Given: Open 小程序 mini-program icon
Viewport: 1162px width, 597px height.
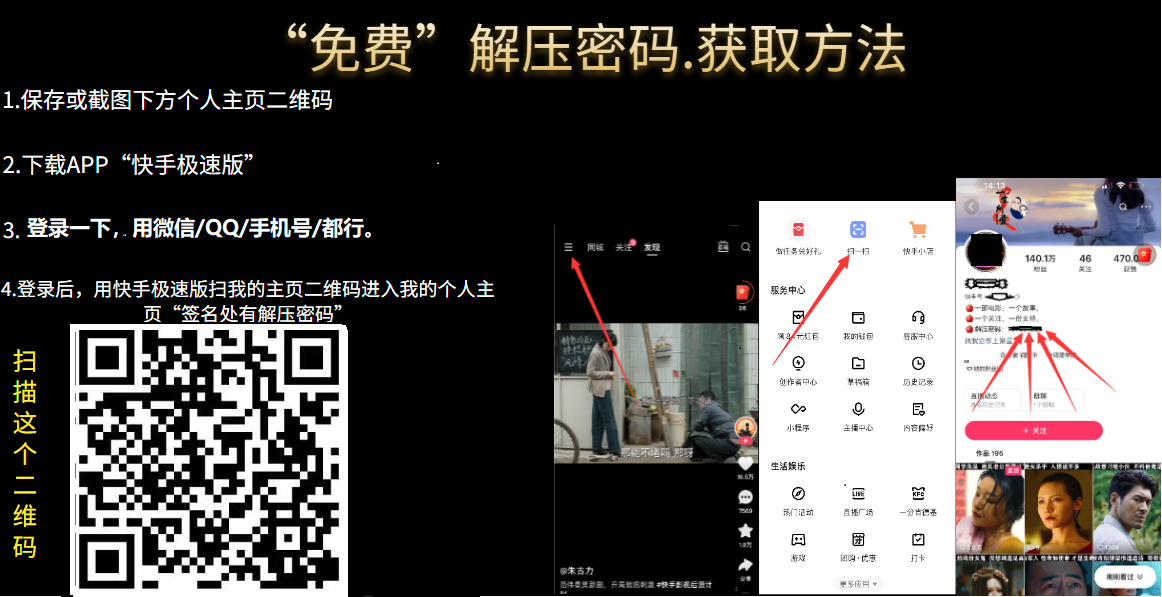Looking at the screenshot, I should click(798, 409).
